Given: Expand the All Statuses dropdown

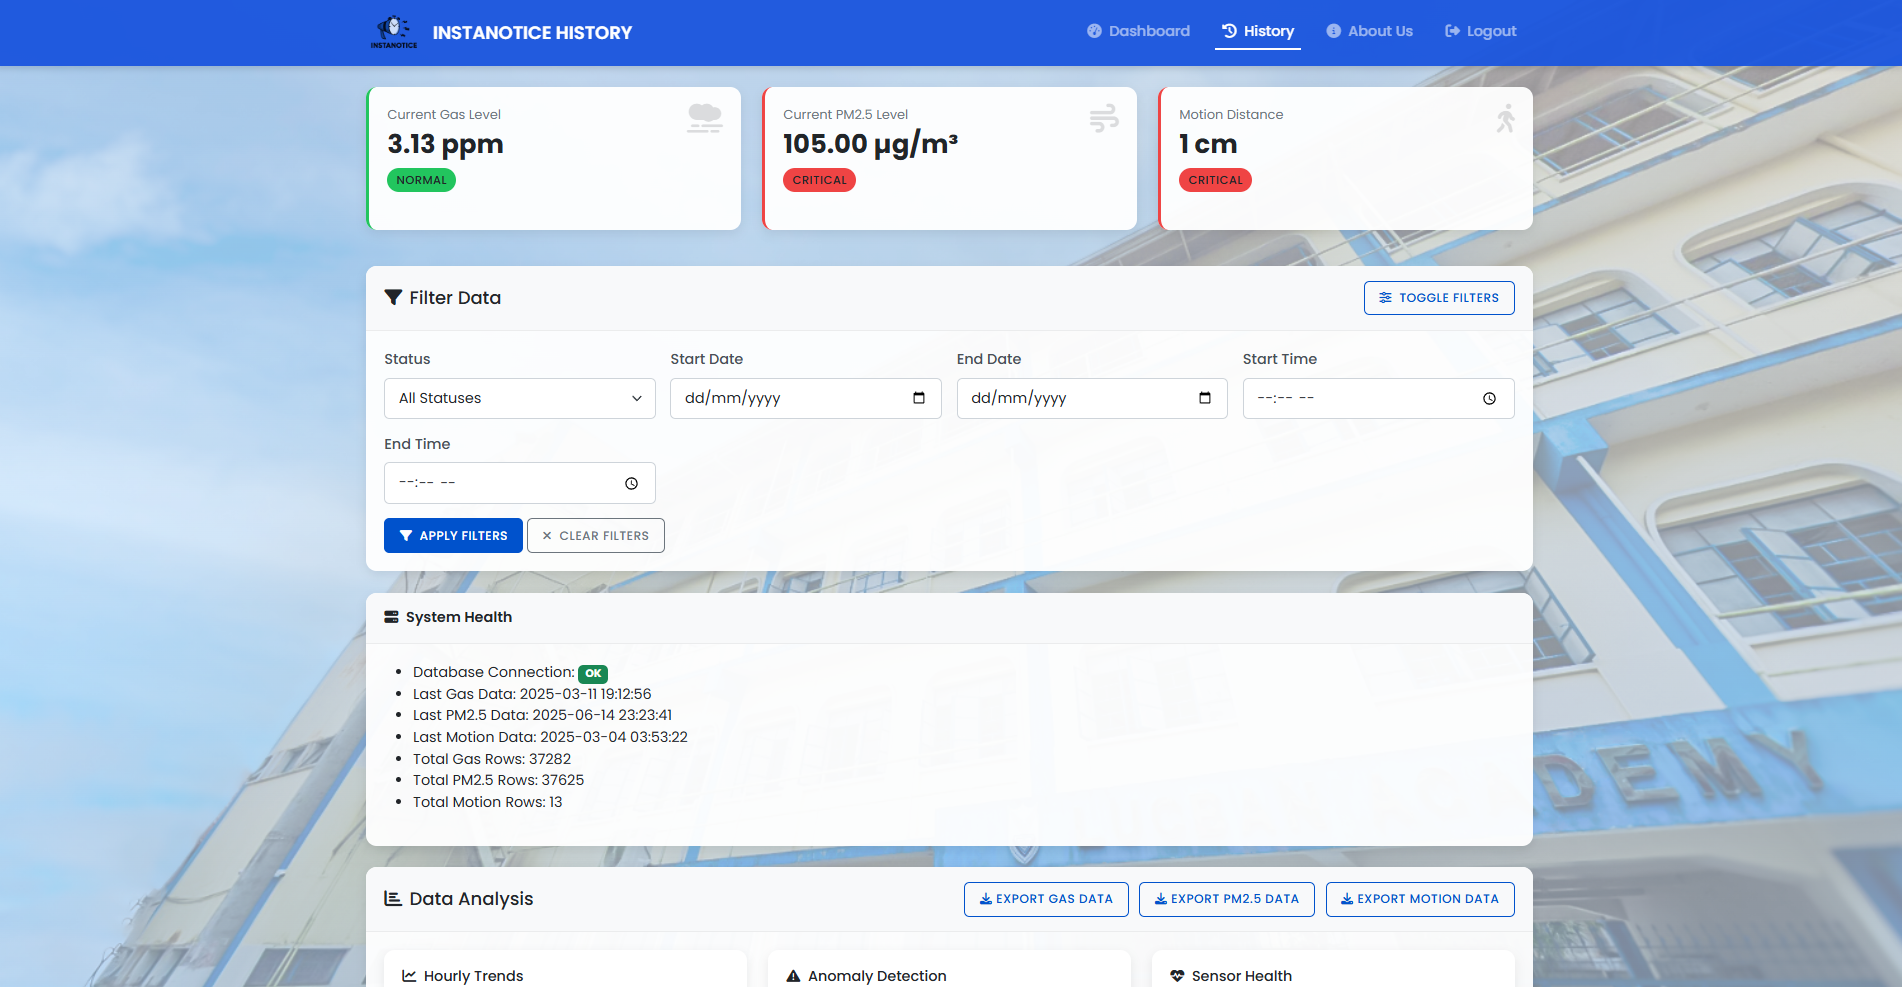Looking at the screenshot, I should [519, 398].
